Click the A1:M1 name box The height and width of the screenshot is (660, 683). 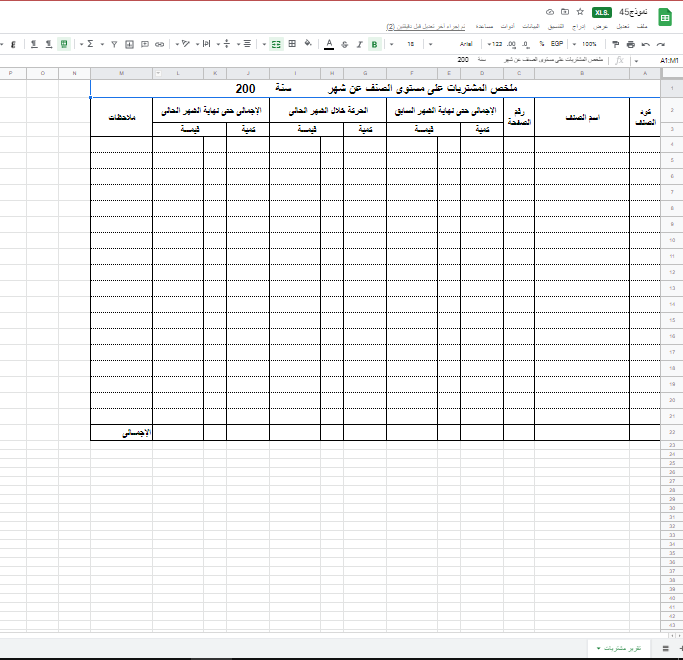[667, 60]
